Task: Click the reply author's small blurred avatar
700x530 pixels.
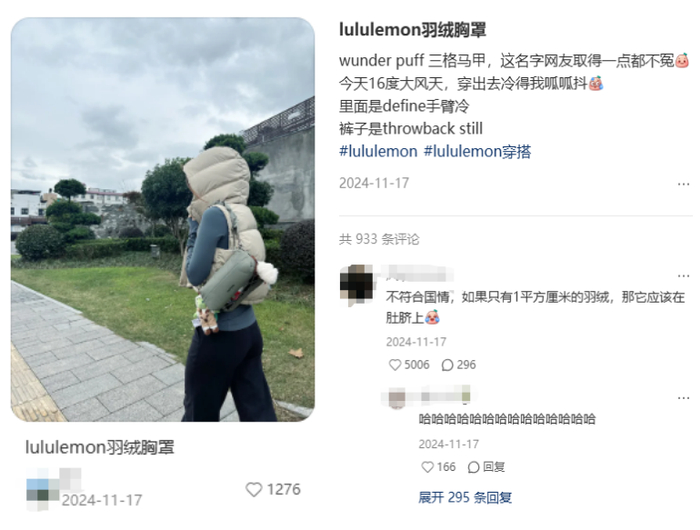Action: coord(397,397)
